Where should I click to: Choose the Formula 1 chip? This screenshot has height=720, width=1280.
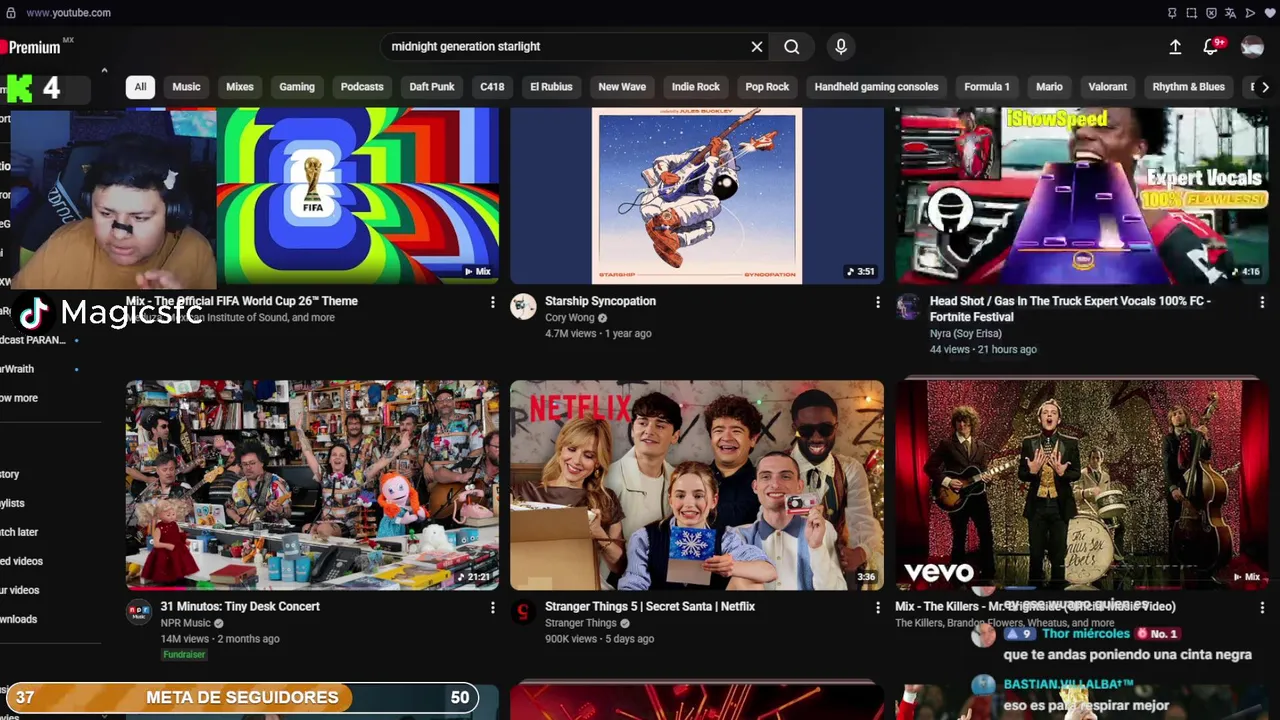tap(987, 87)
